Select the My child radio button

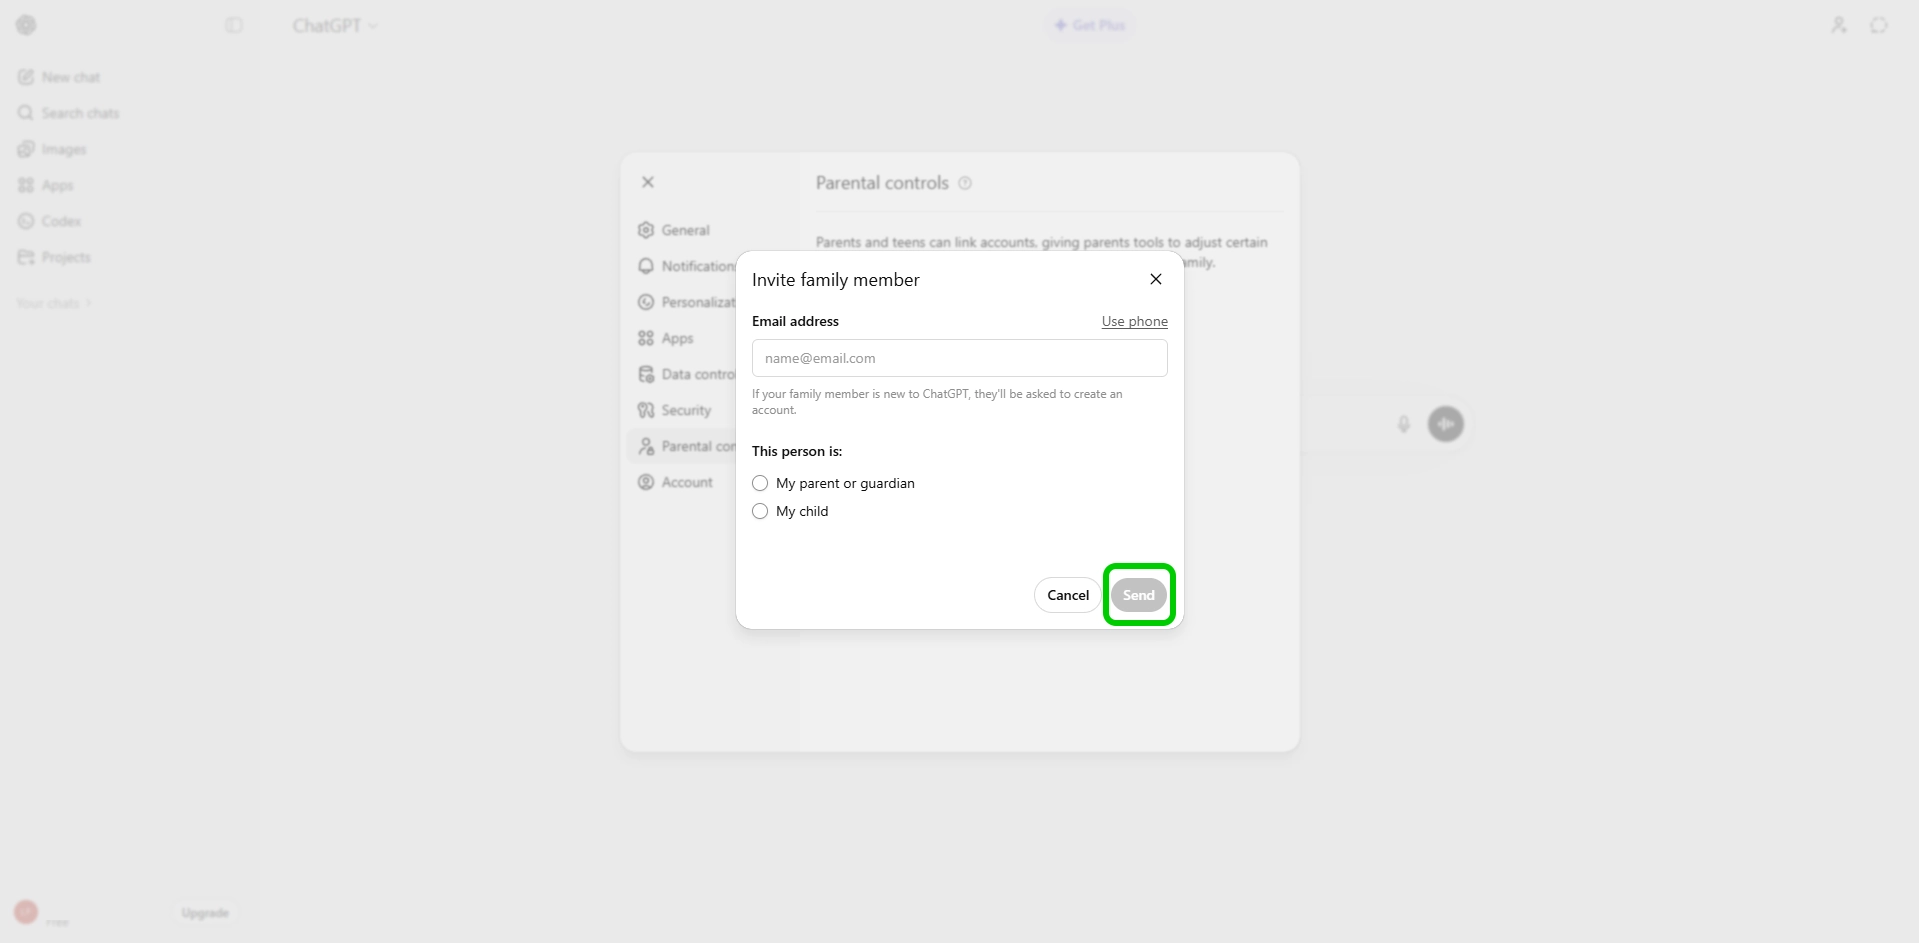[760, 511]
